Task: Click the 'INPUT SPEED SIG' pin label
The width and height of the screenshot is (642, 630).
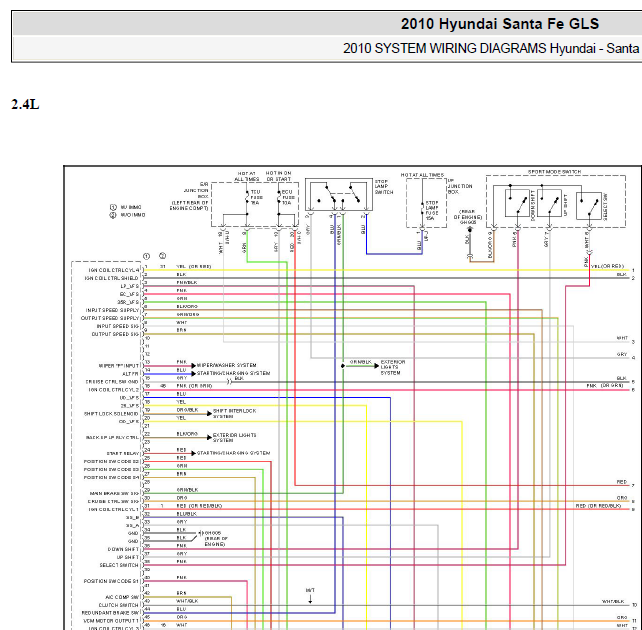Action: 118,326
